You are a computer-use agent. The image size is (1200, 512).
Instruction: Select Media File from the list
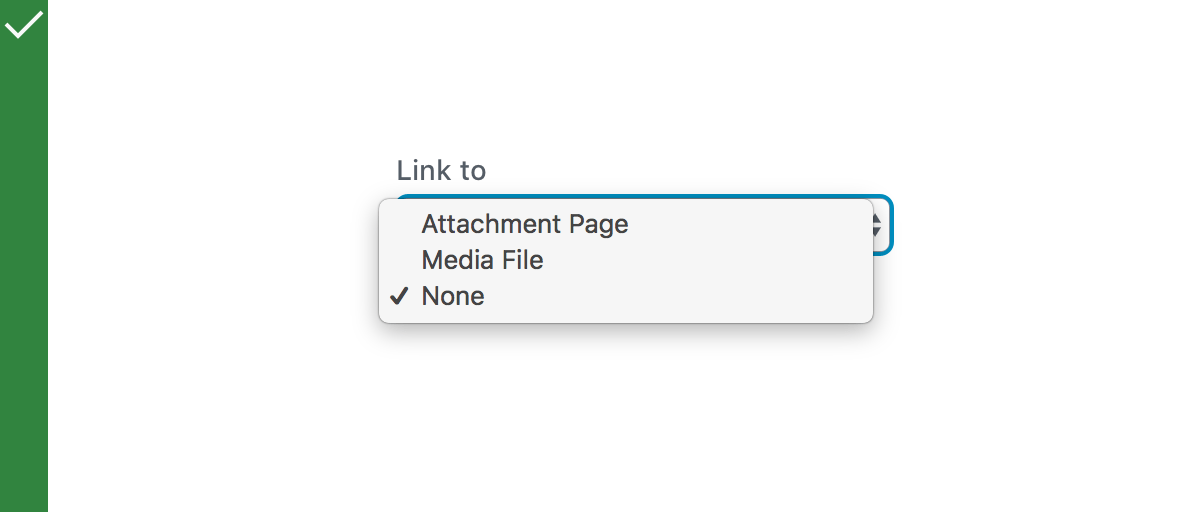click(x=482, y=260)
